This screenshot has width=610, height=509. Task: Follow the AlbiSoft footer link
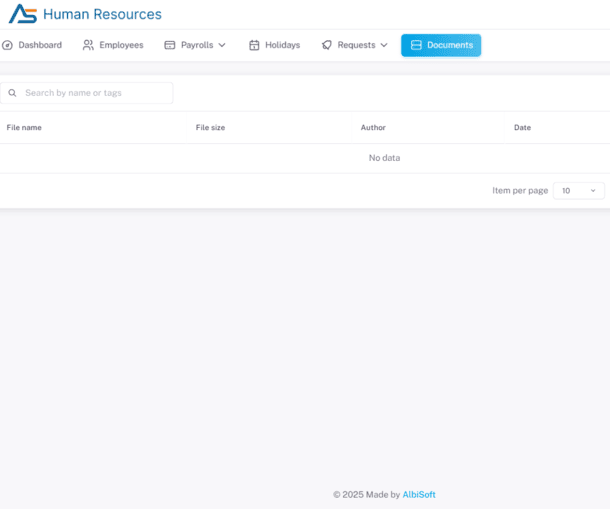[419, 494]
